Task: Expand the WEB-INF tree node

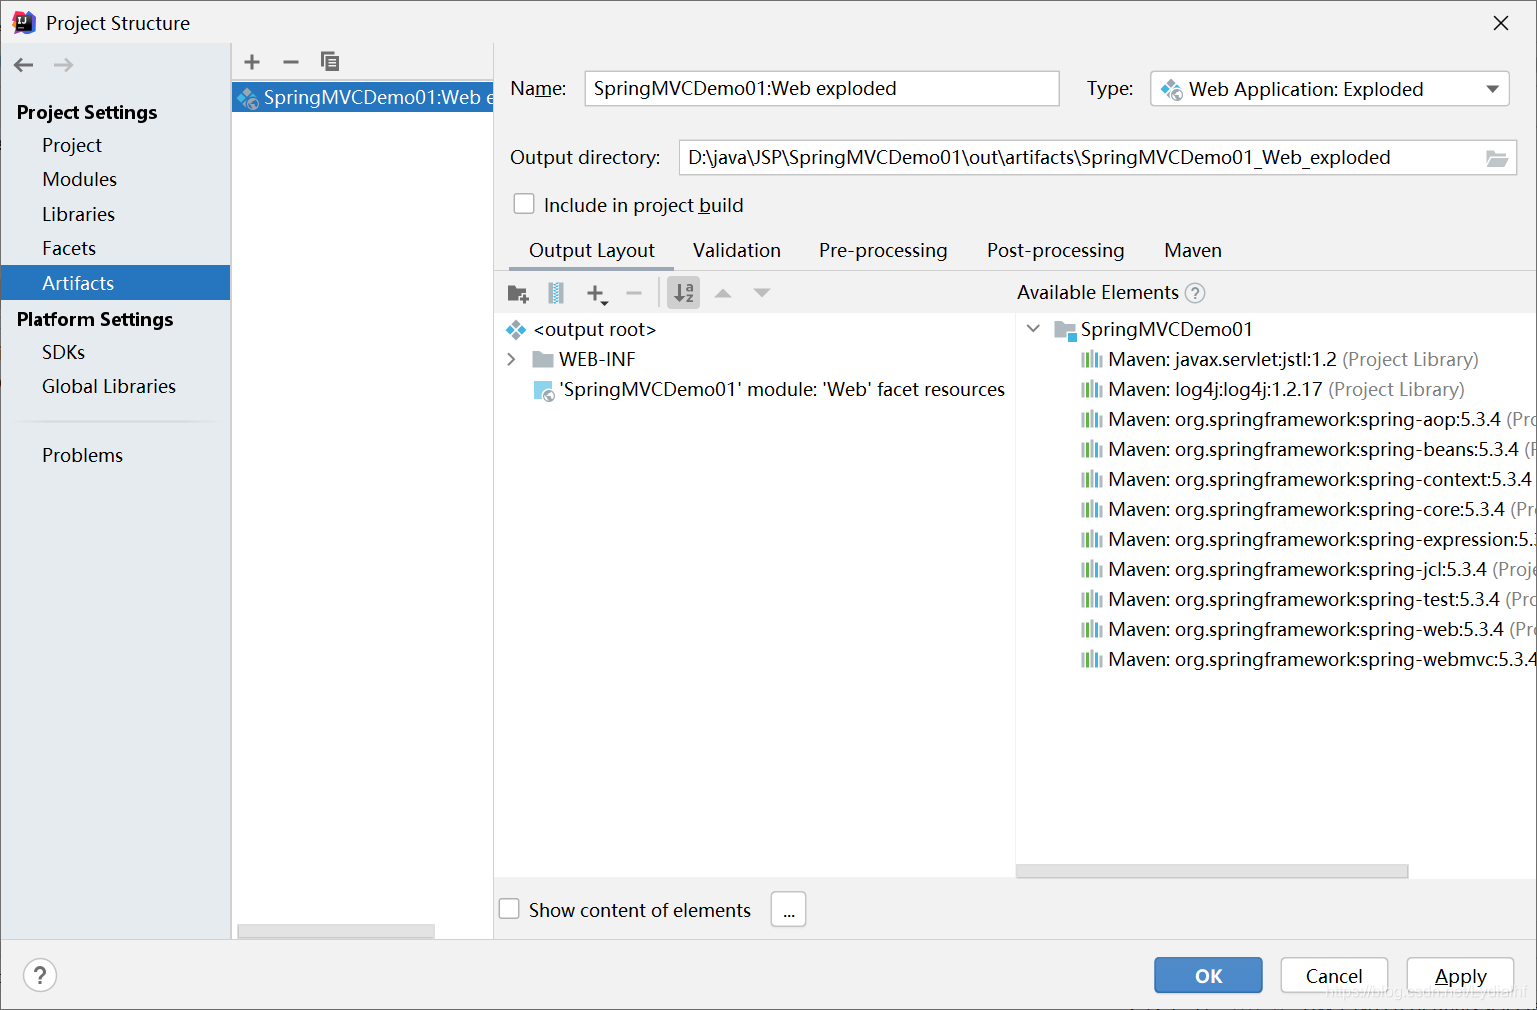Action: click(x=512, y=359)
